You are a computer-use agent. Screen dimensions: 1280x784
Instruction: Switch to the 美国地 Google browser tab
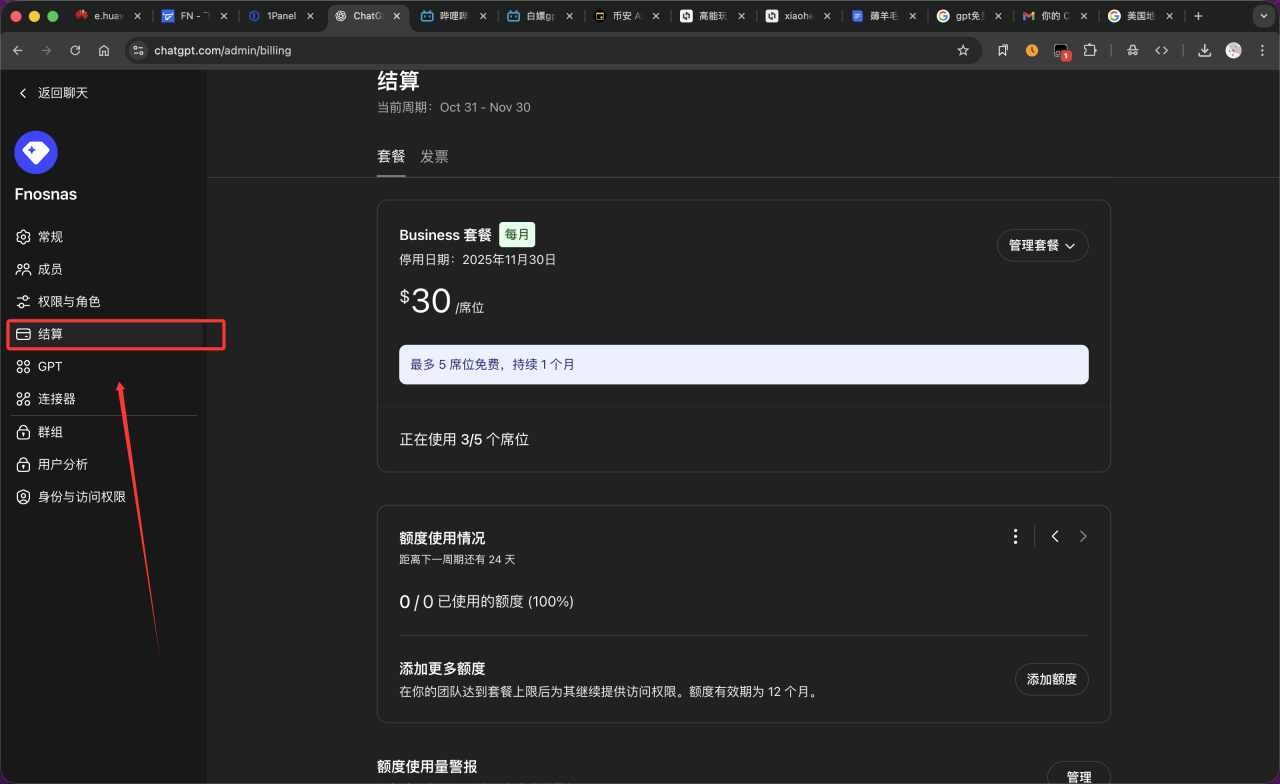pyautogui.click(x=1143, y=16)
